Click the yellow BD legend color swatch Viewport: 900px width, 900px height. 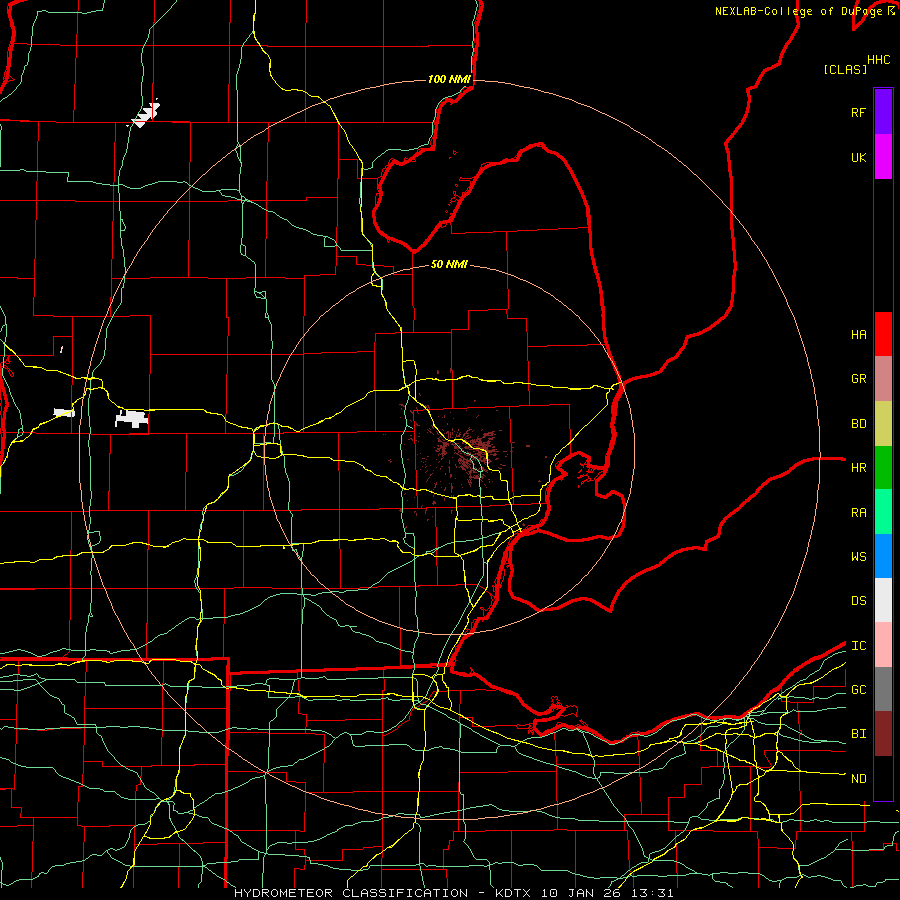(883, 424)
